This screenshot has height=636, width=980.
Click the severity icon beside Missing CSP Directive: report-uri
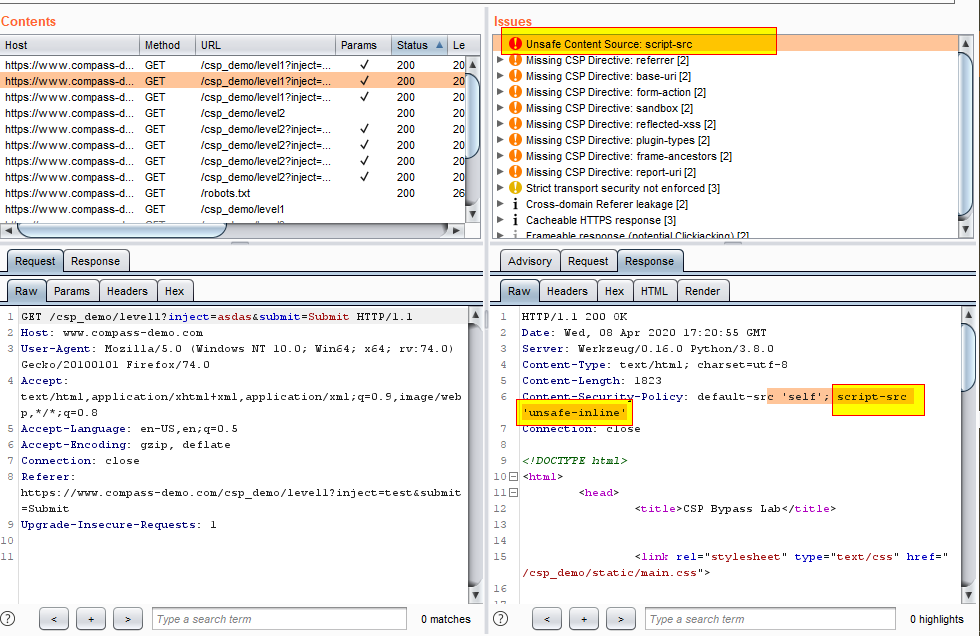click(x=515, y=172)
